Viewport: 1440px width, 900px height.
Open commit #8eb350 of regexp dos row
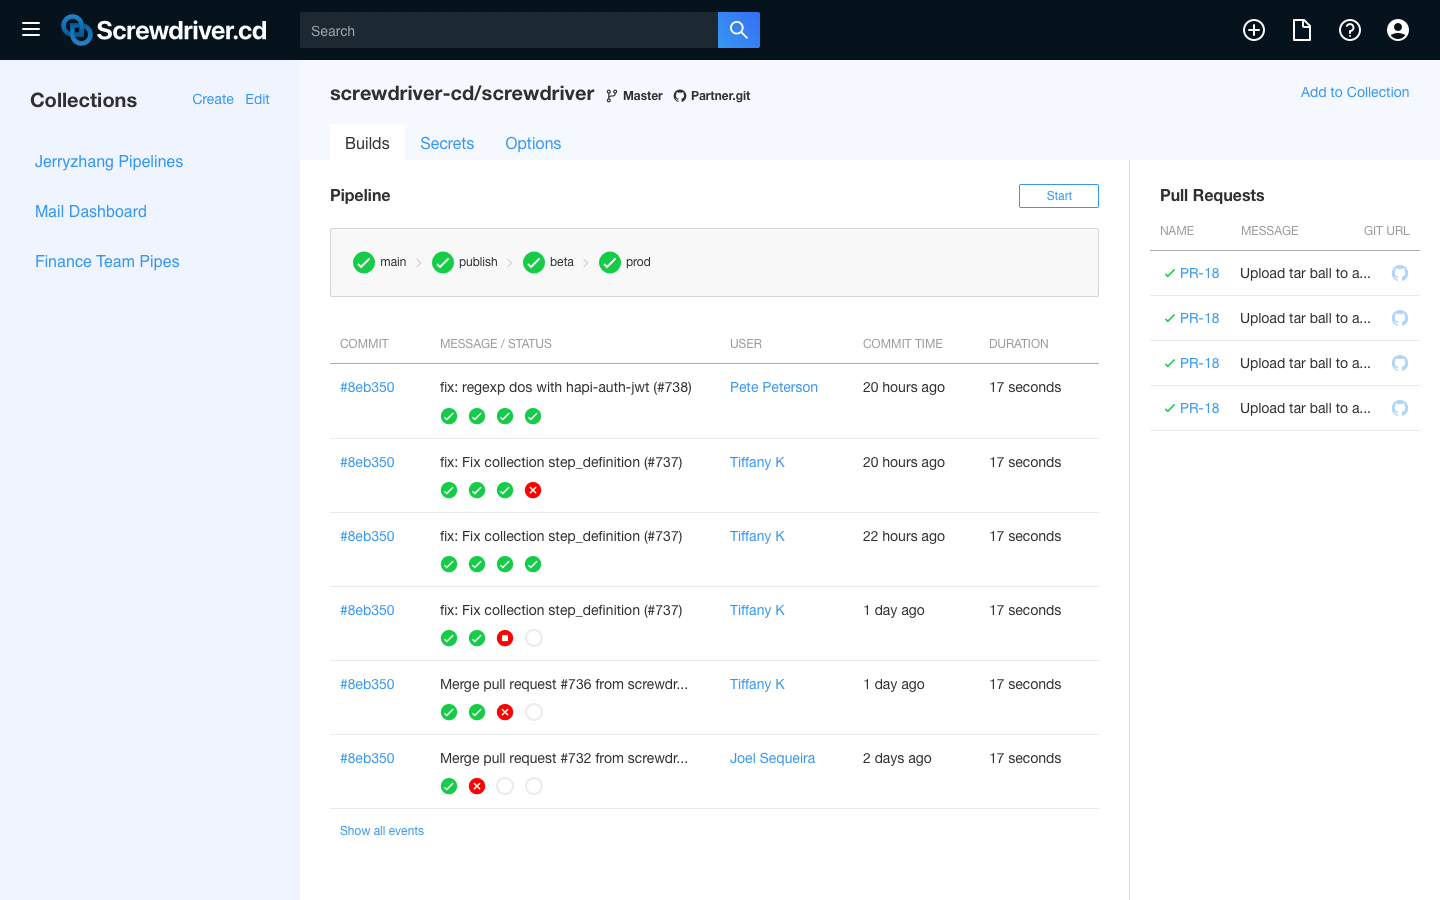[367, 387]
